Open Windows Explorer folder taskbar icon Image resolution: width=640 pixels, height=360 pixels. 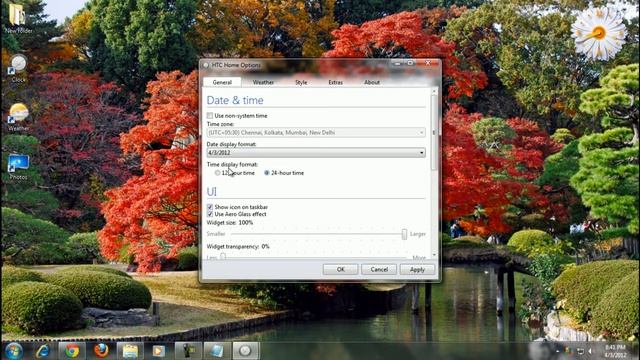[x=130, y=351]
